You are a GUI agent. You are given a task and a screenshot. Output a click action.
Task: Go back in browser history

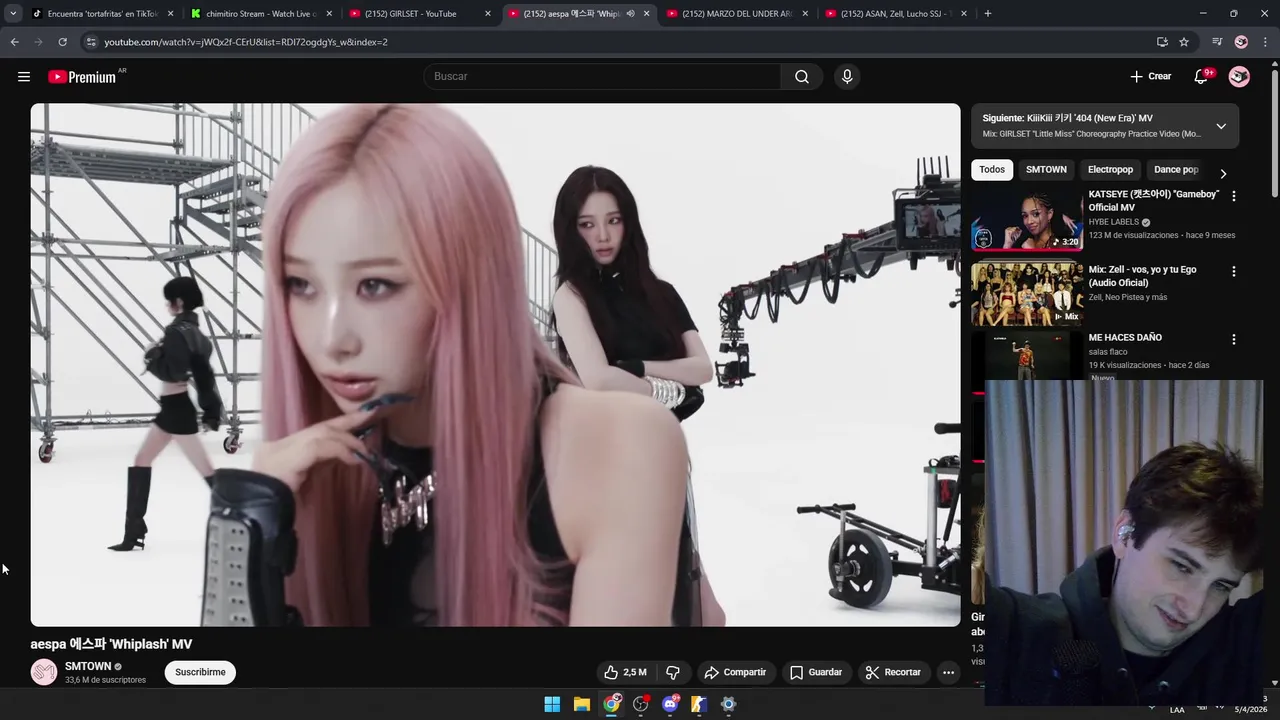[x=14, y=42]
